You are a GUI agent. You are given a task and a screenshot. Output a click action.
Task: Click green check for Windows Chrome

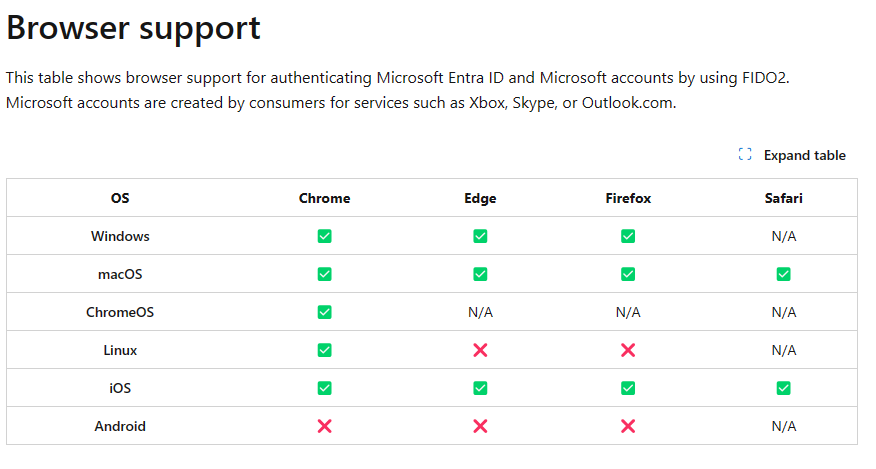coord(324,236)
